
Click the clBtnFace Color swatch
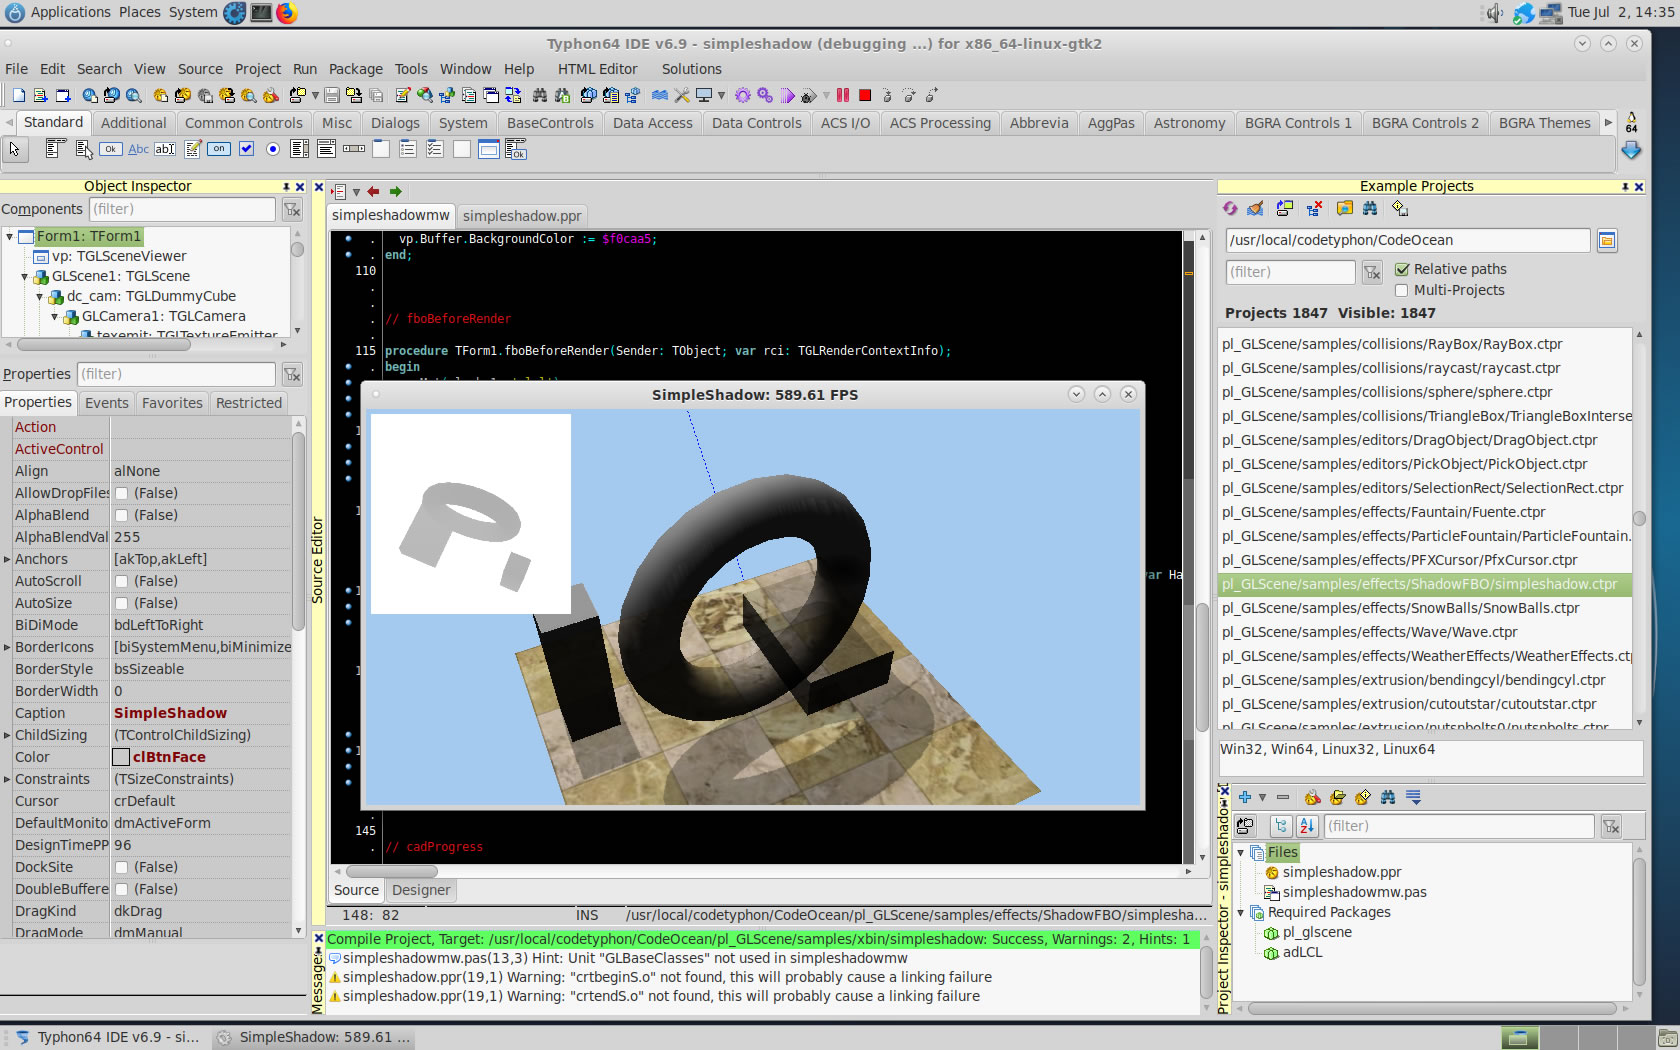[x=121, y=757]
